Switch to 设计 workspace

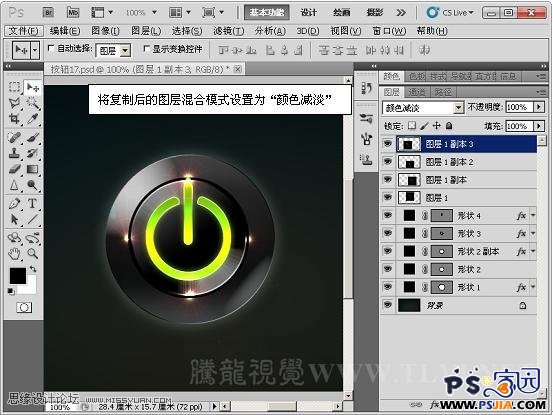309,13
